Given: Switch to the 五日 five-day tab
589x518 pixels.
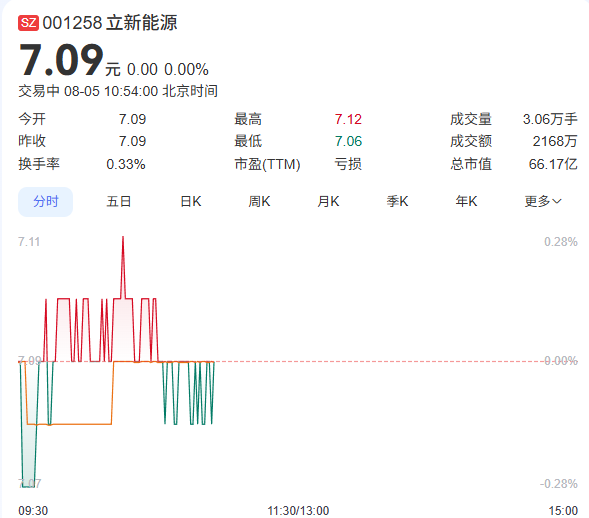Looking at the screenshot, I should click(119, 202).
